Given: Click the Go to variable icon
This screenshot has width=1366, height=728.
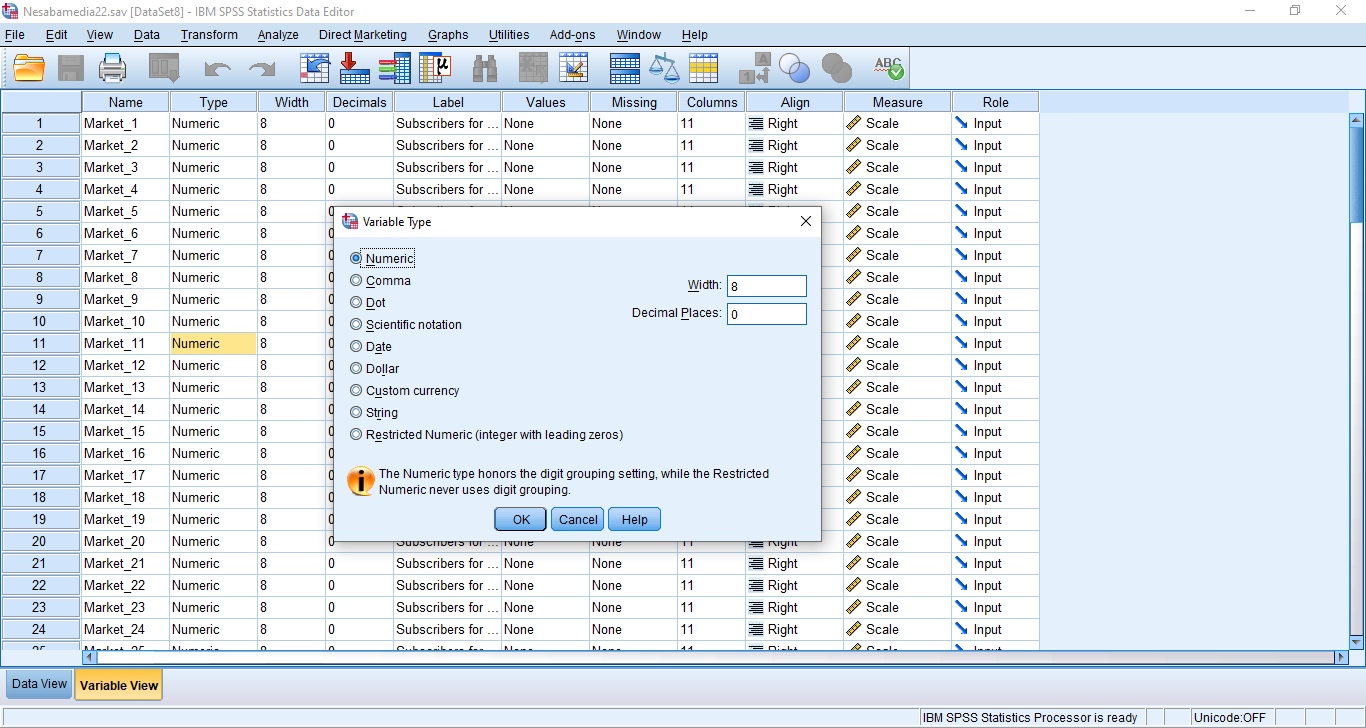Looking at the screenshot, I should [x=355, y=68].
